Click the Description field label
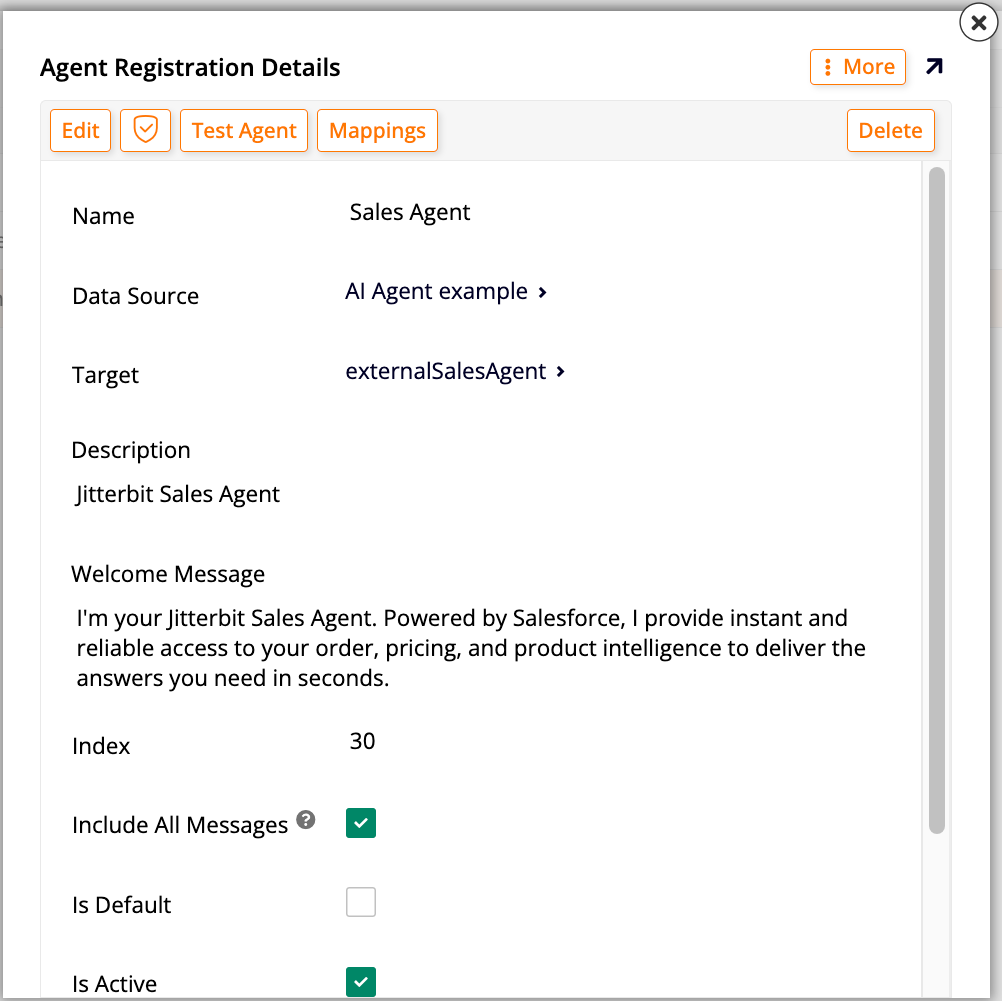1002x1001 pixels. pos(131,451)
